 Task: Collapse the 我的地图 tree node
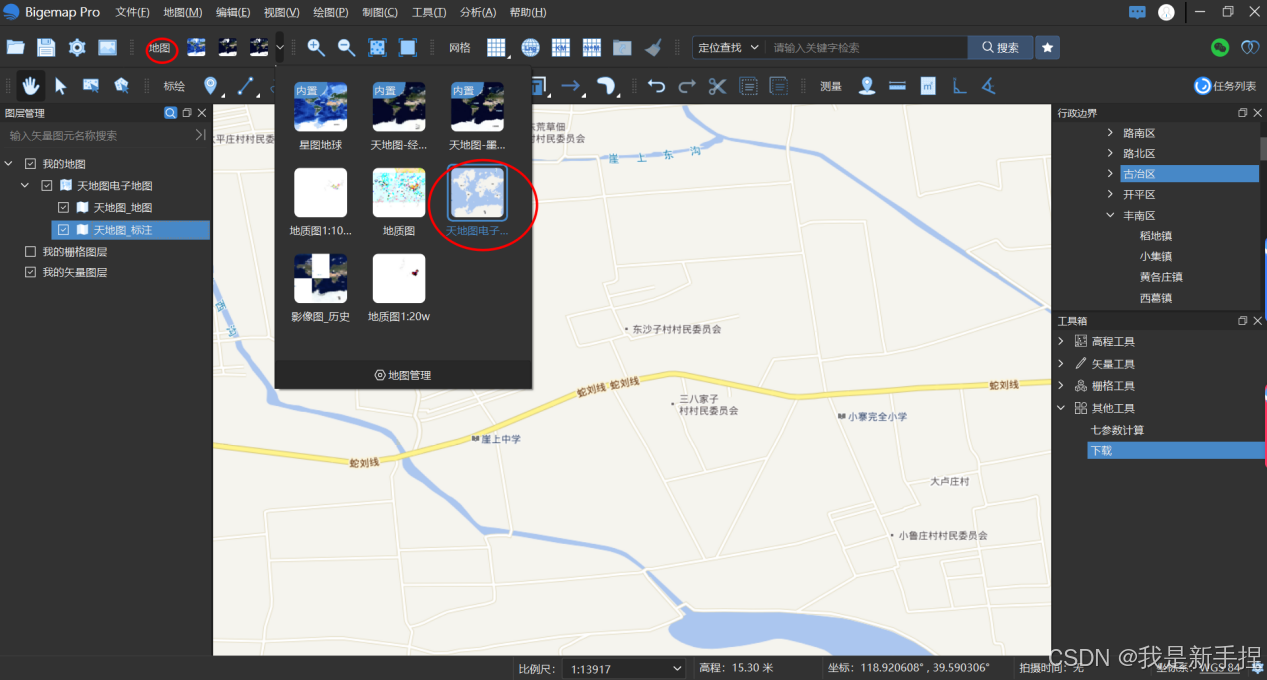pyautogui.click(x=9, y=164)
